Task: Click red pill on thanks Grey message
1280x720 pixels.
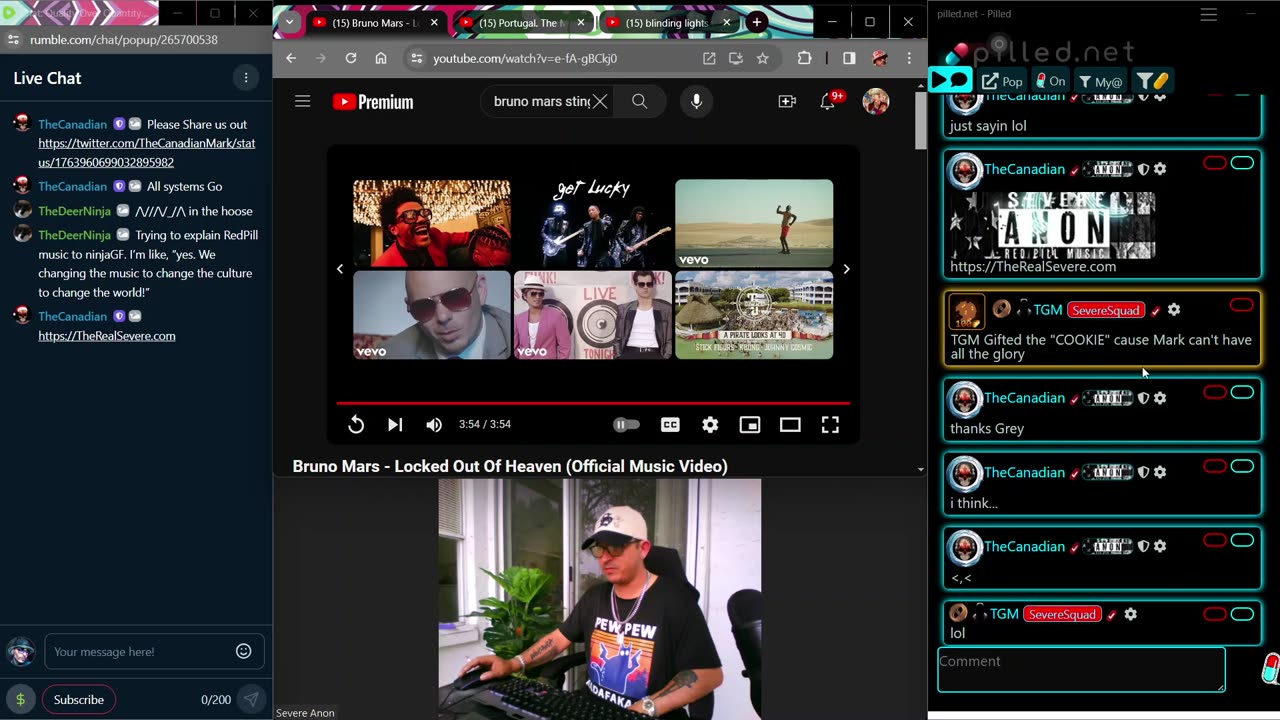Action: 1215,392
